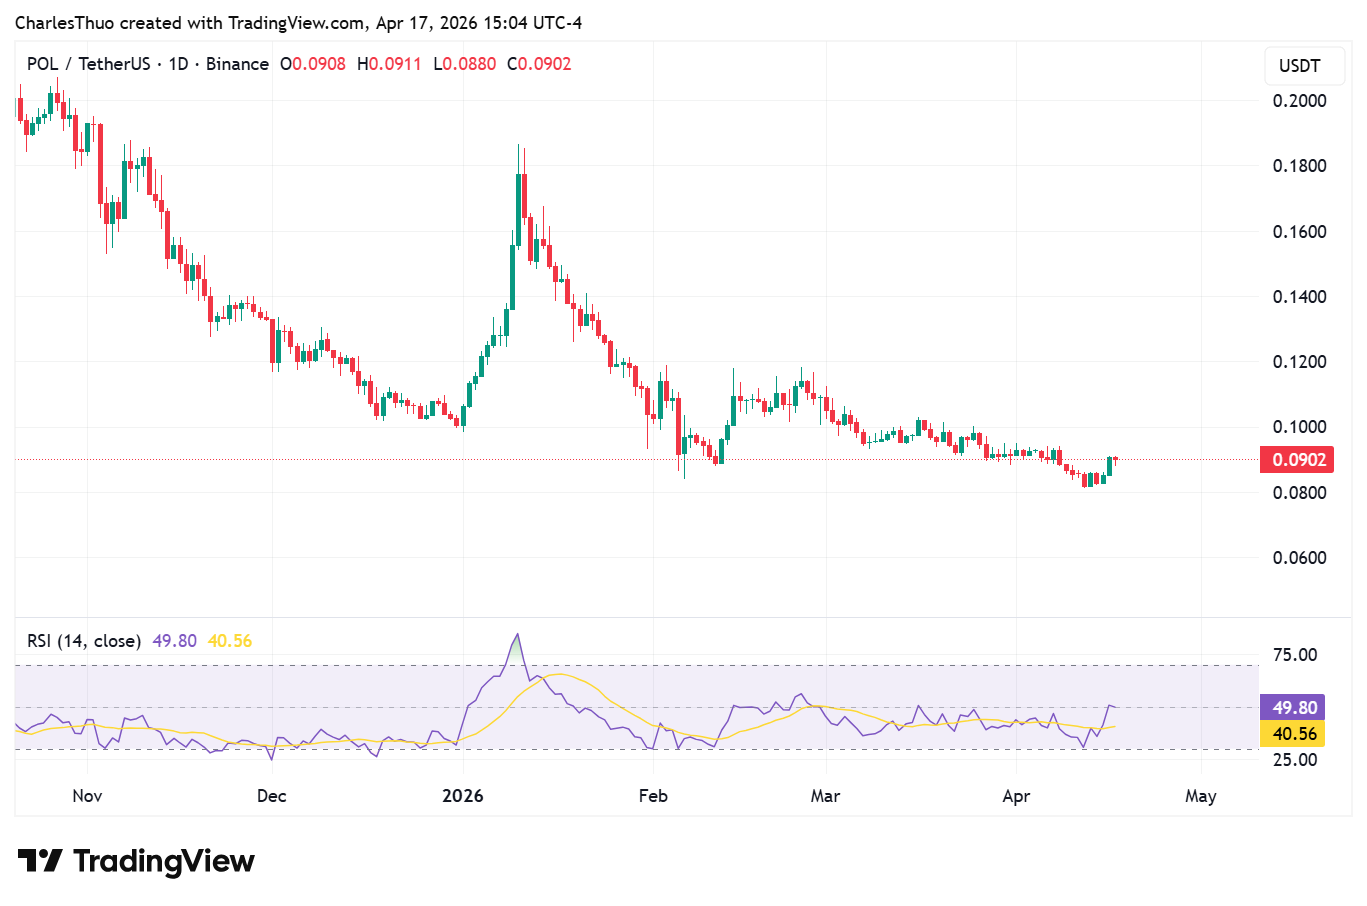Click the header attribution text with TradingView.com
Screen dimensions: 1367x906
(298, 23)
